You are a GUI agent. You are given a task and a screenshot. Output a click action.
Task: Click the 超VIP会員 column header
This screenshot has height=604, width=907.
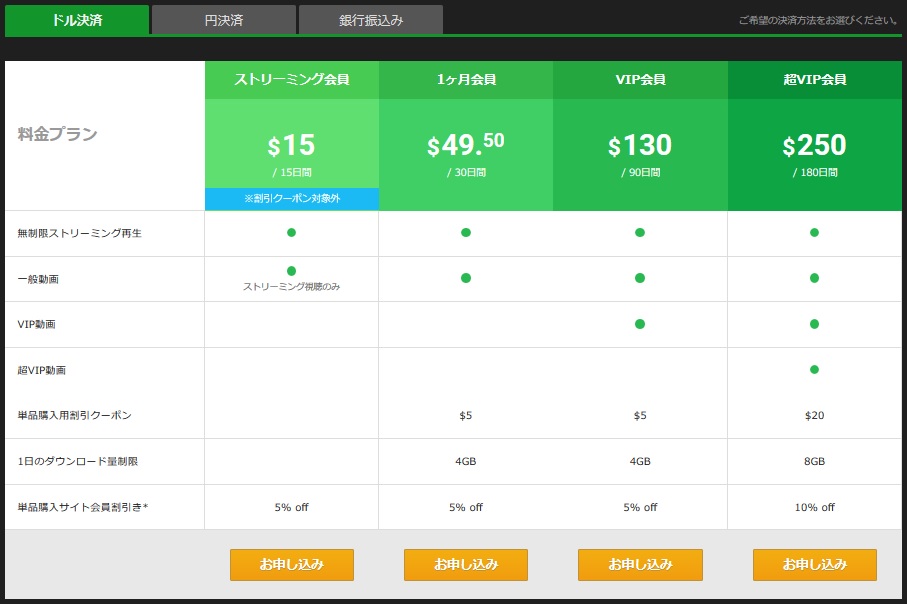(x=814, y=80)
